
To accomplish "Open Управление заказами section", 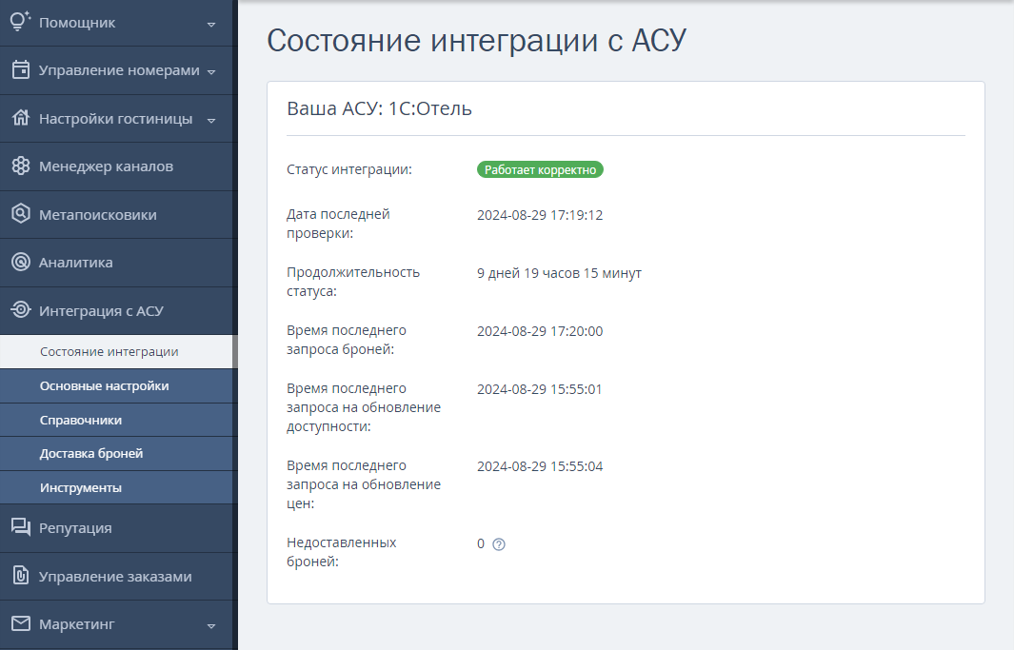I will click(x=118, y=576).
